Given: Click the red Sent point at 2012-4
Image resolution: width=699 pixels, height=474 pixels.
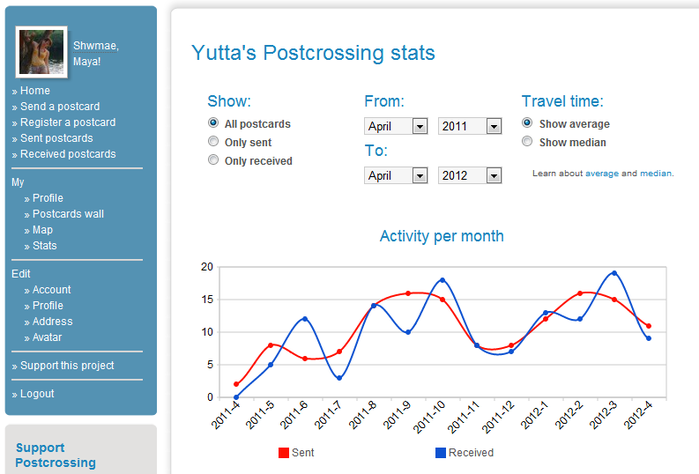Looking at the screenshot, I should point(649,326).
